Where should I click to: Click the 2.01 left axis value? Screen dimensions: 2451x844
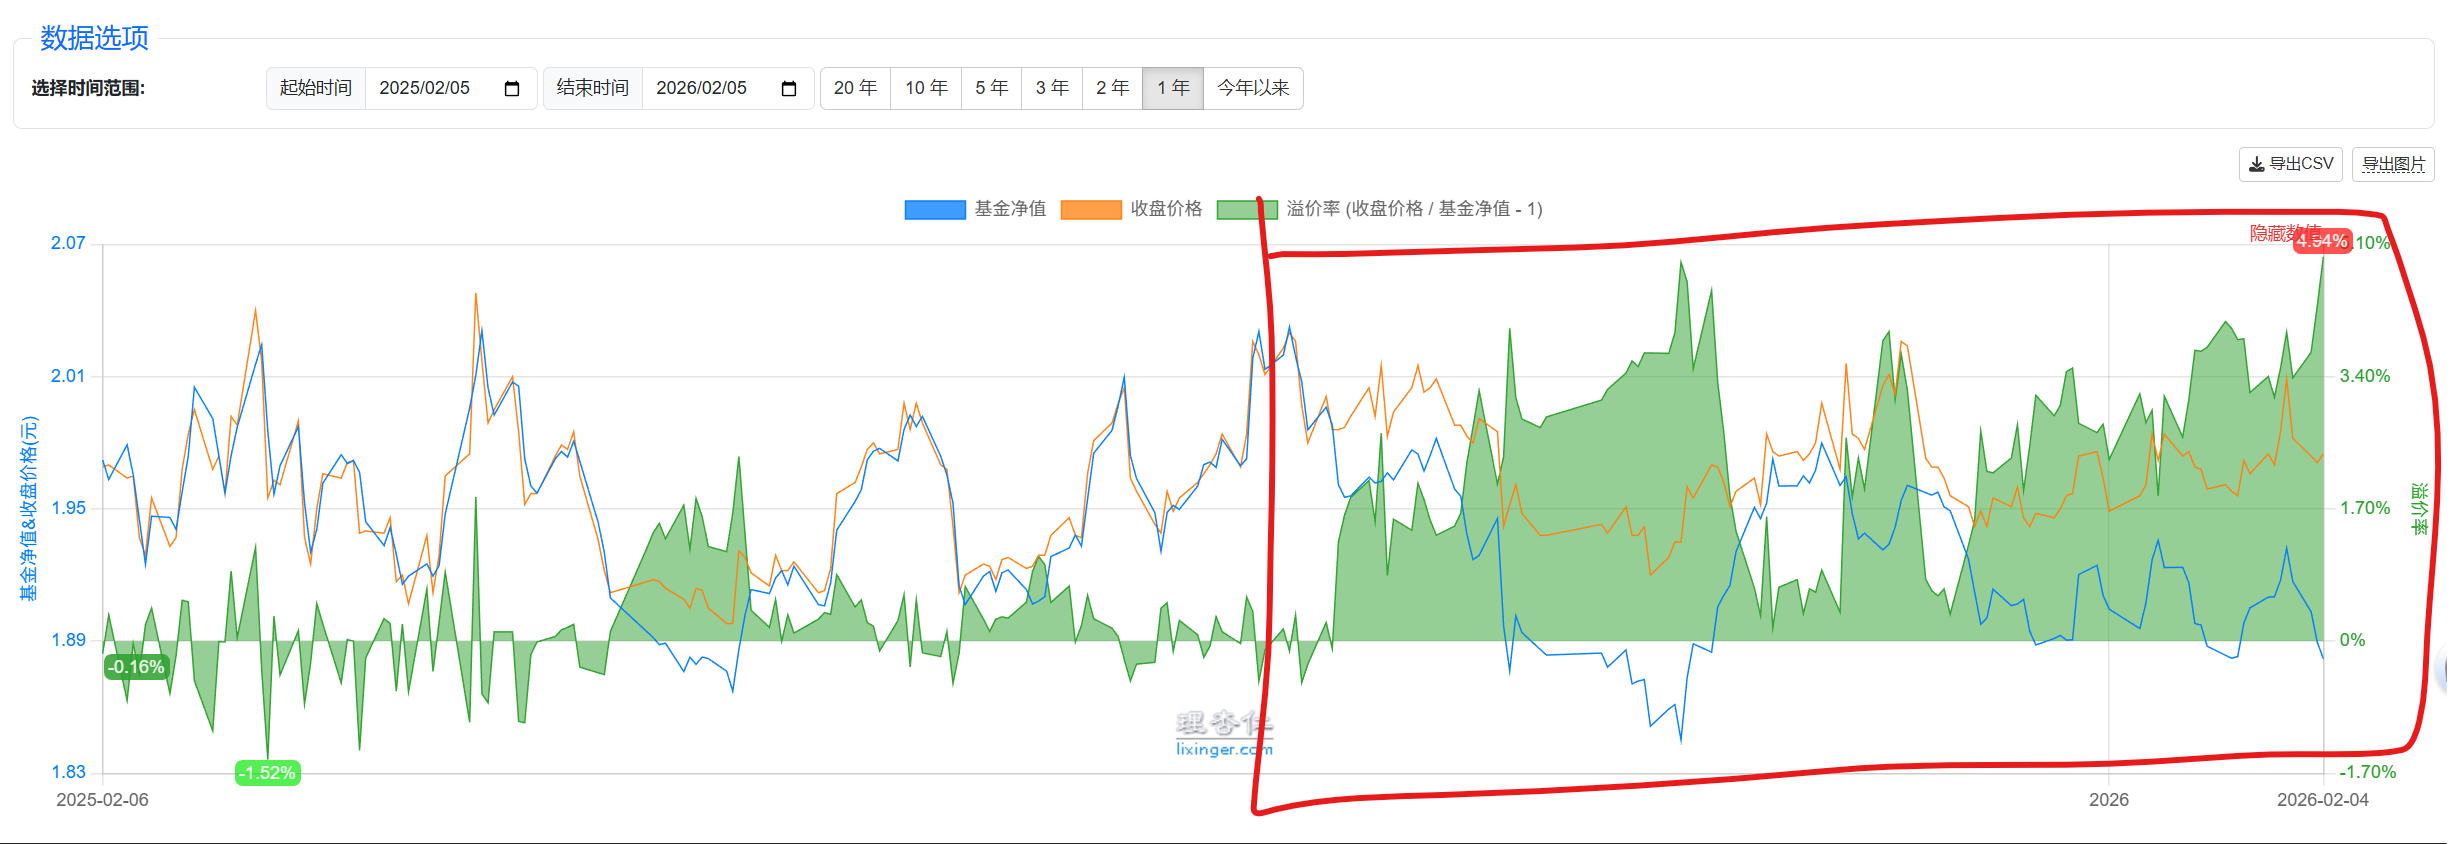tap(68, 376)
